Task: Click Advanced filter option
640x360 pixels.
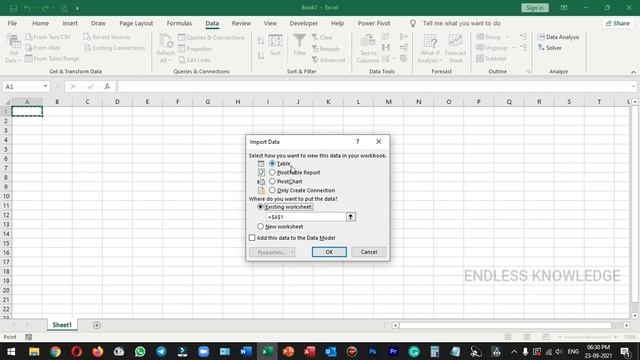Action: (329, 60)
